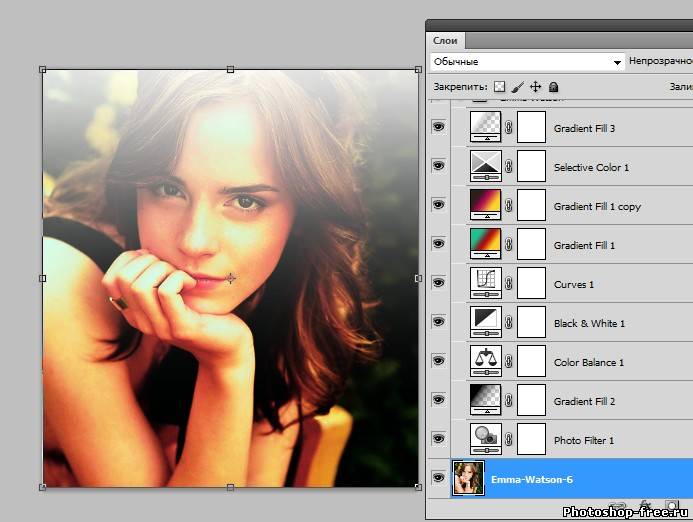Click the Curves 1 layer mask thumbnail
The image size is (693, 522).
point(530,283)
